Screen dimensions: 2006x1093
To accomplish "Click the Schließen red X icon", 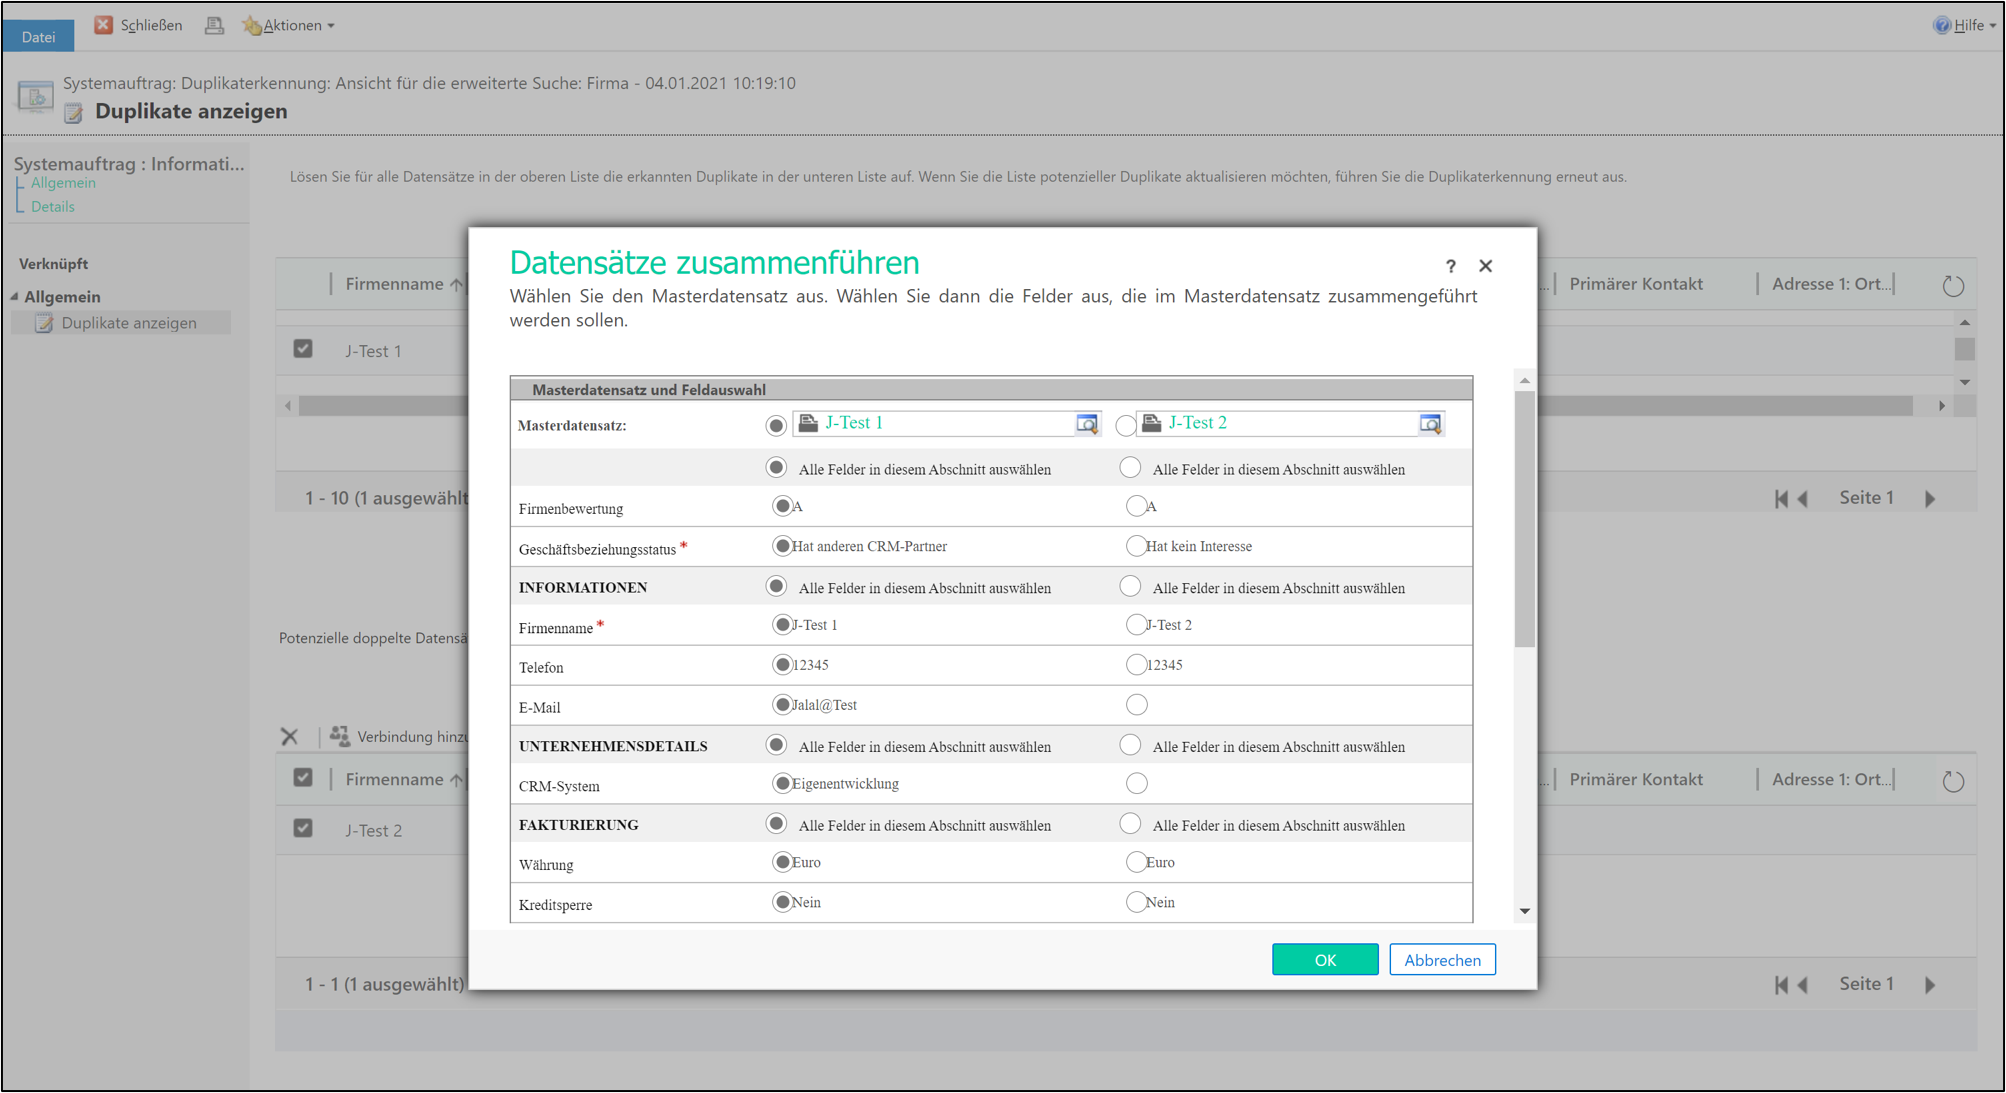I will click(x=103, y=25).
